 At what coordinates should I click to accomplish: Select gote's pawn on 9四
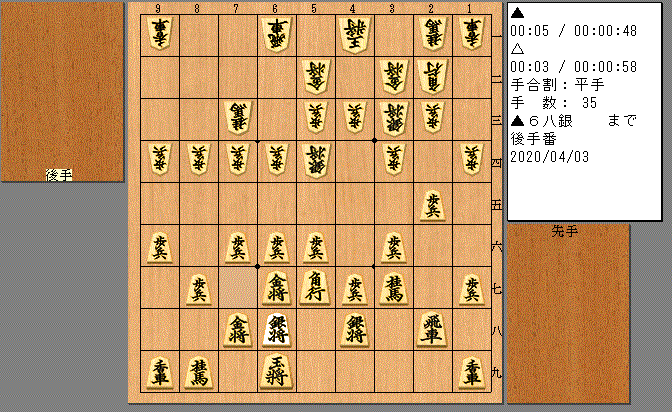160,159
